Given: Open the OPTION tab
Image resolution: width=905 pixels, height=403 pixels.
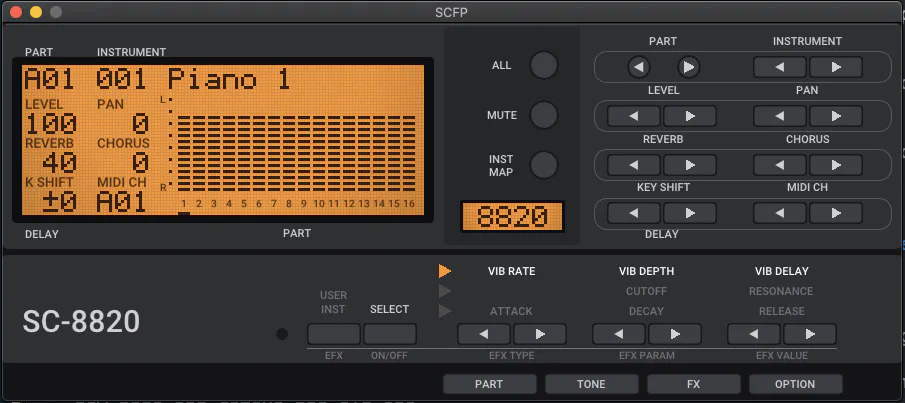Looking at the screenshot, I should pos(795,384).
